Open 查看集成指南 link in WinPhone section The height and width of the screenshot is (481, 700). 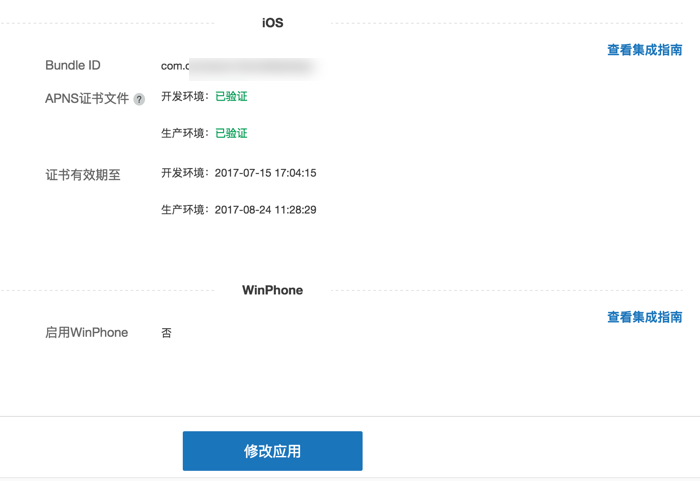pos(644,317)
